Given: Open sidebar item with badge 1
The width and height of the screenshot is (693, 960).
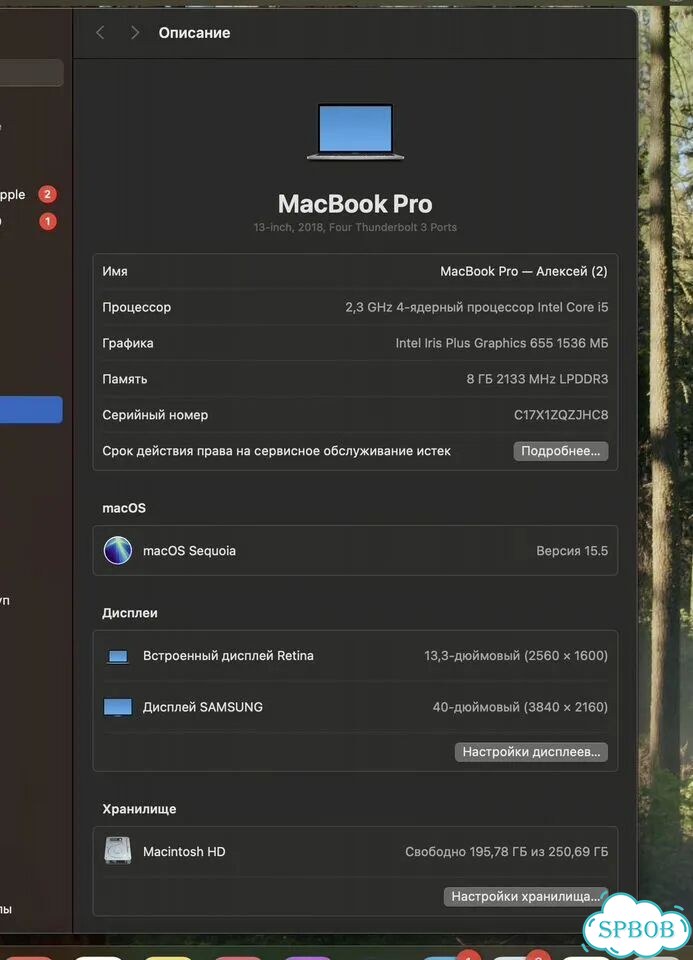Looking at the screenshot, I should 28,221.
